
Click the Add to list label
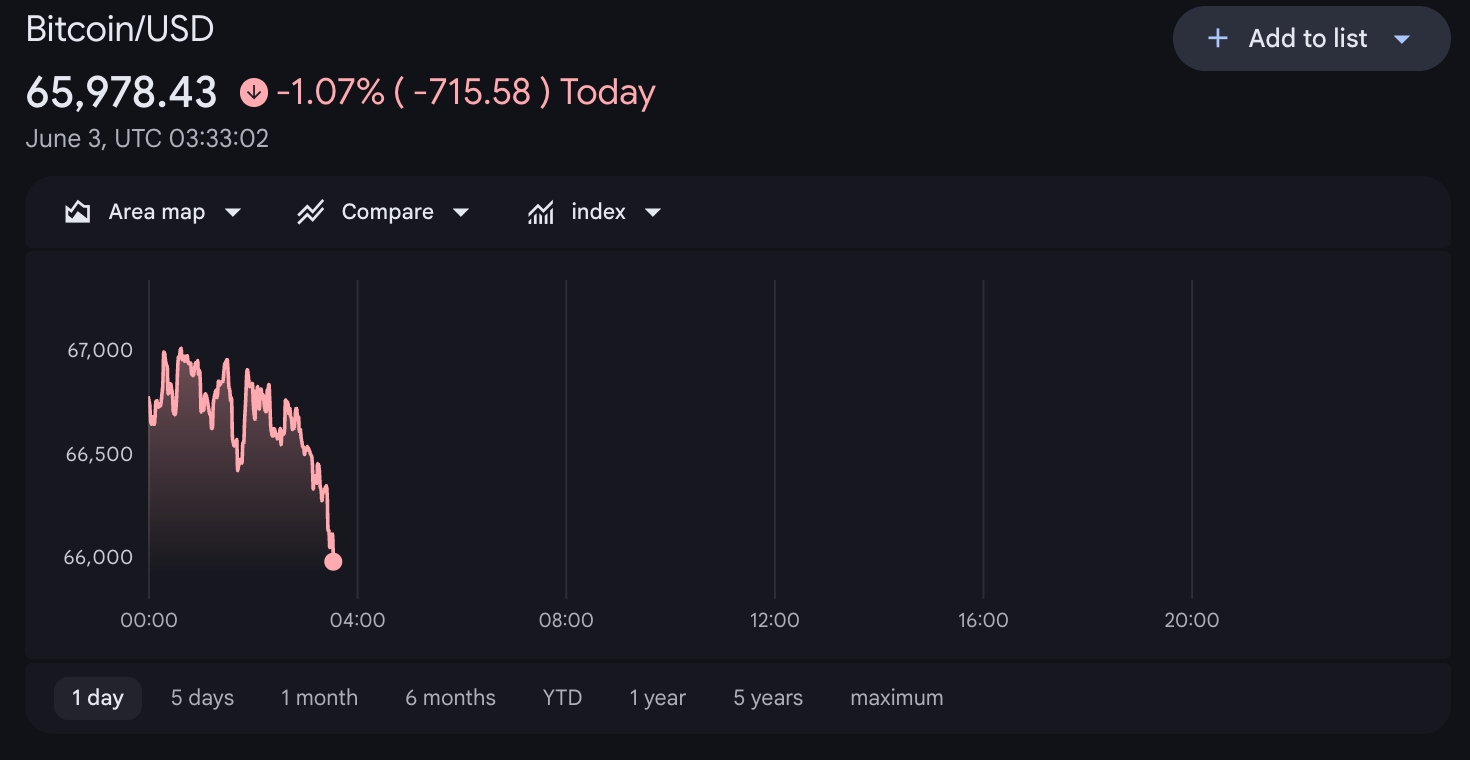(1308, 39)
